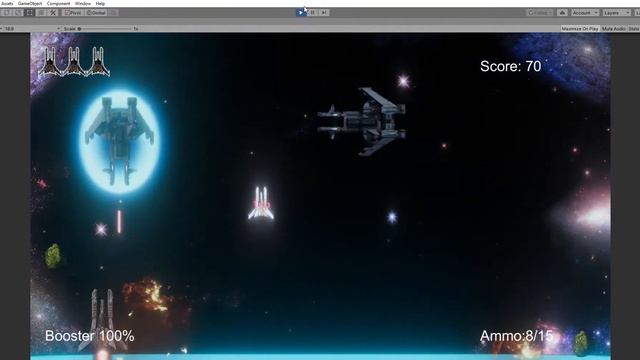Toggle the Stats overlay button
The image size is (640, 360).
(x=634, y=29)
